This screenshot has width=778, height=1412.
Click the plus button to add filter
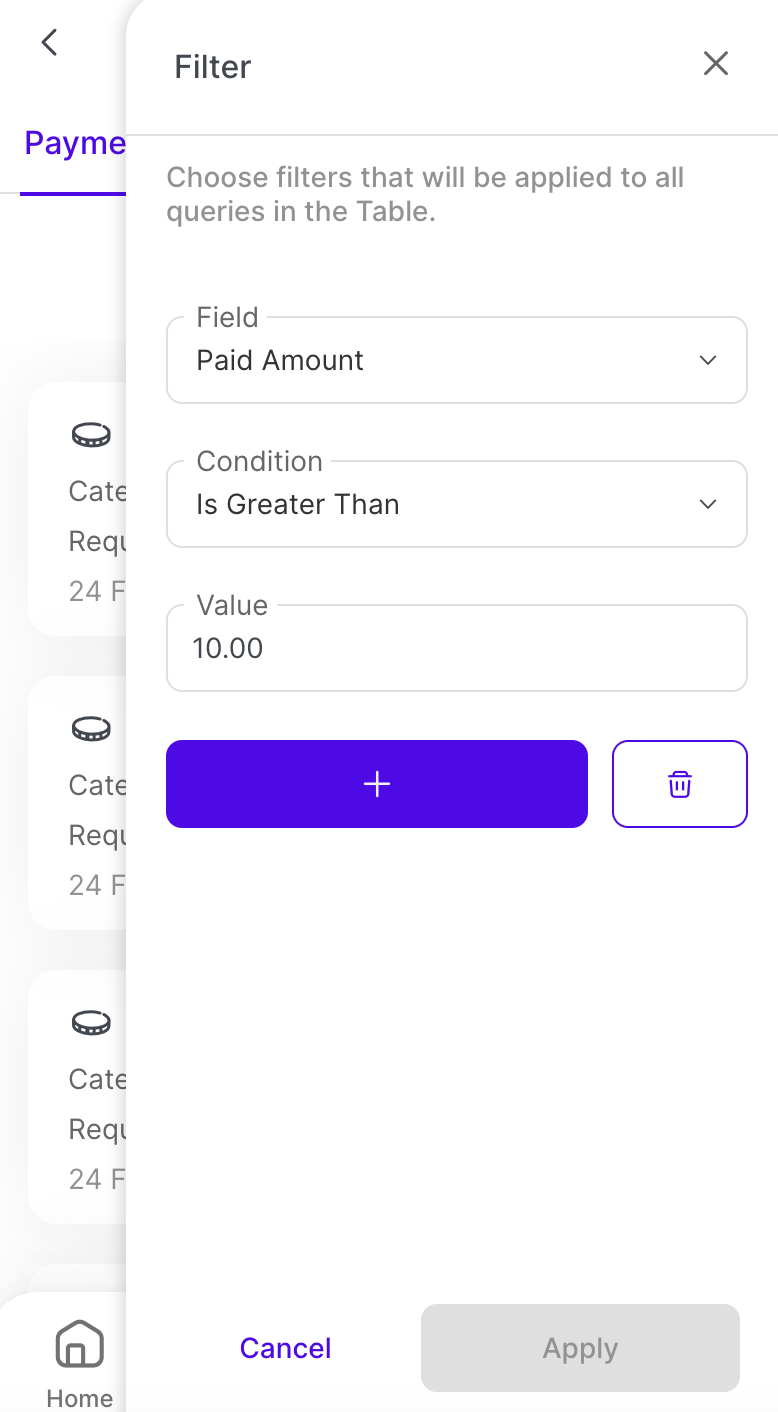pos(376,784)
